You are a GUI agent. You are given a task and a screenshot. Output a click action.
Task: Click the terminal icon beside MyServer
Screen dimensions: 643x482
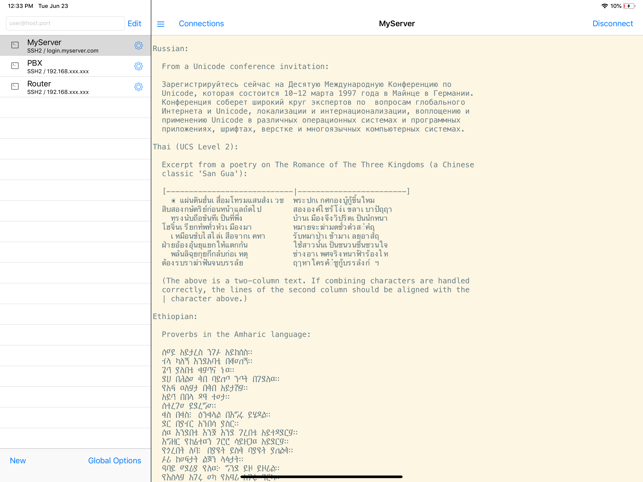pos(15,45)
